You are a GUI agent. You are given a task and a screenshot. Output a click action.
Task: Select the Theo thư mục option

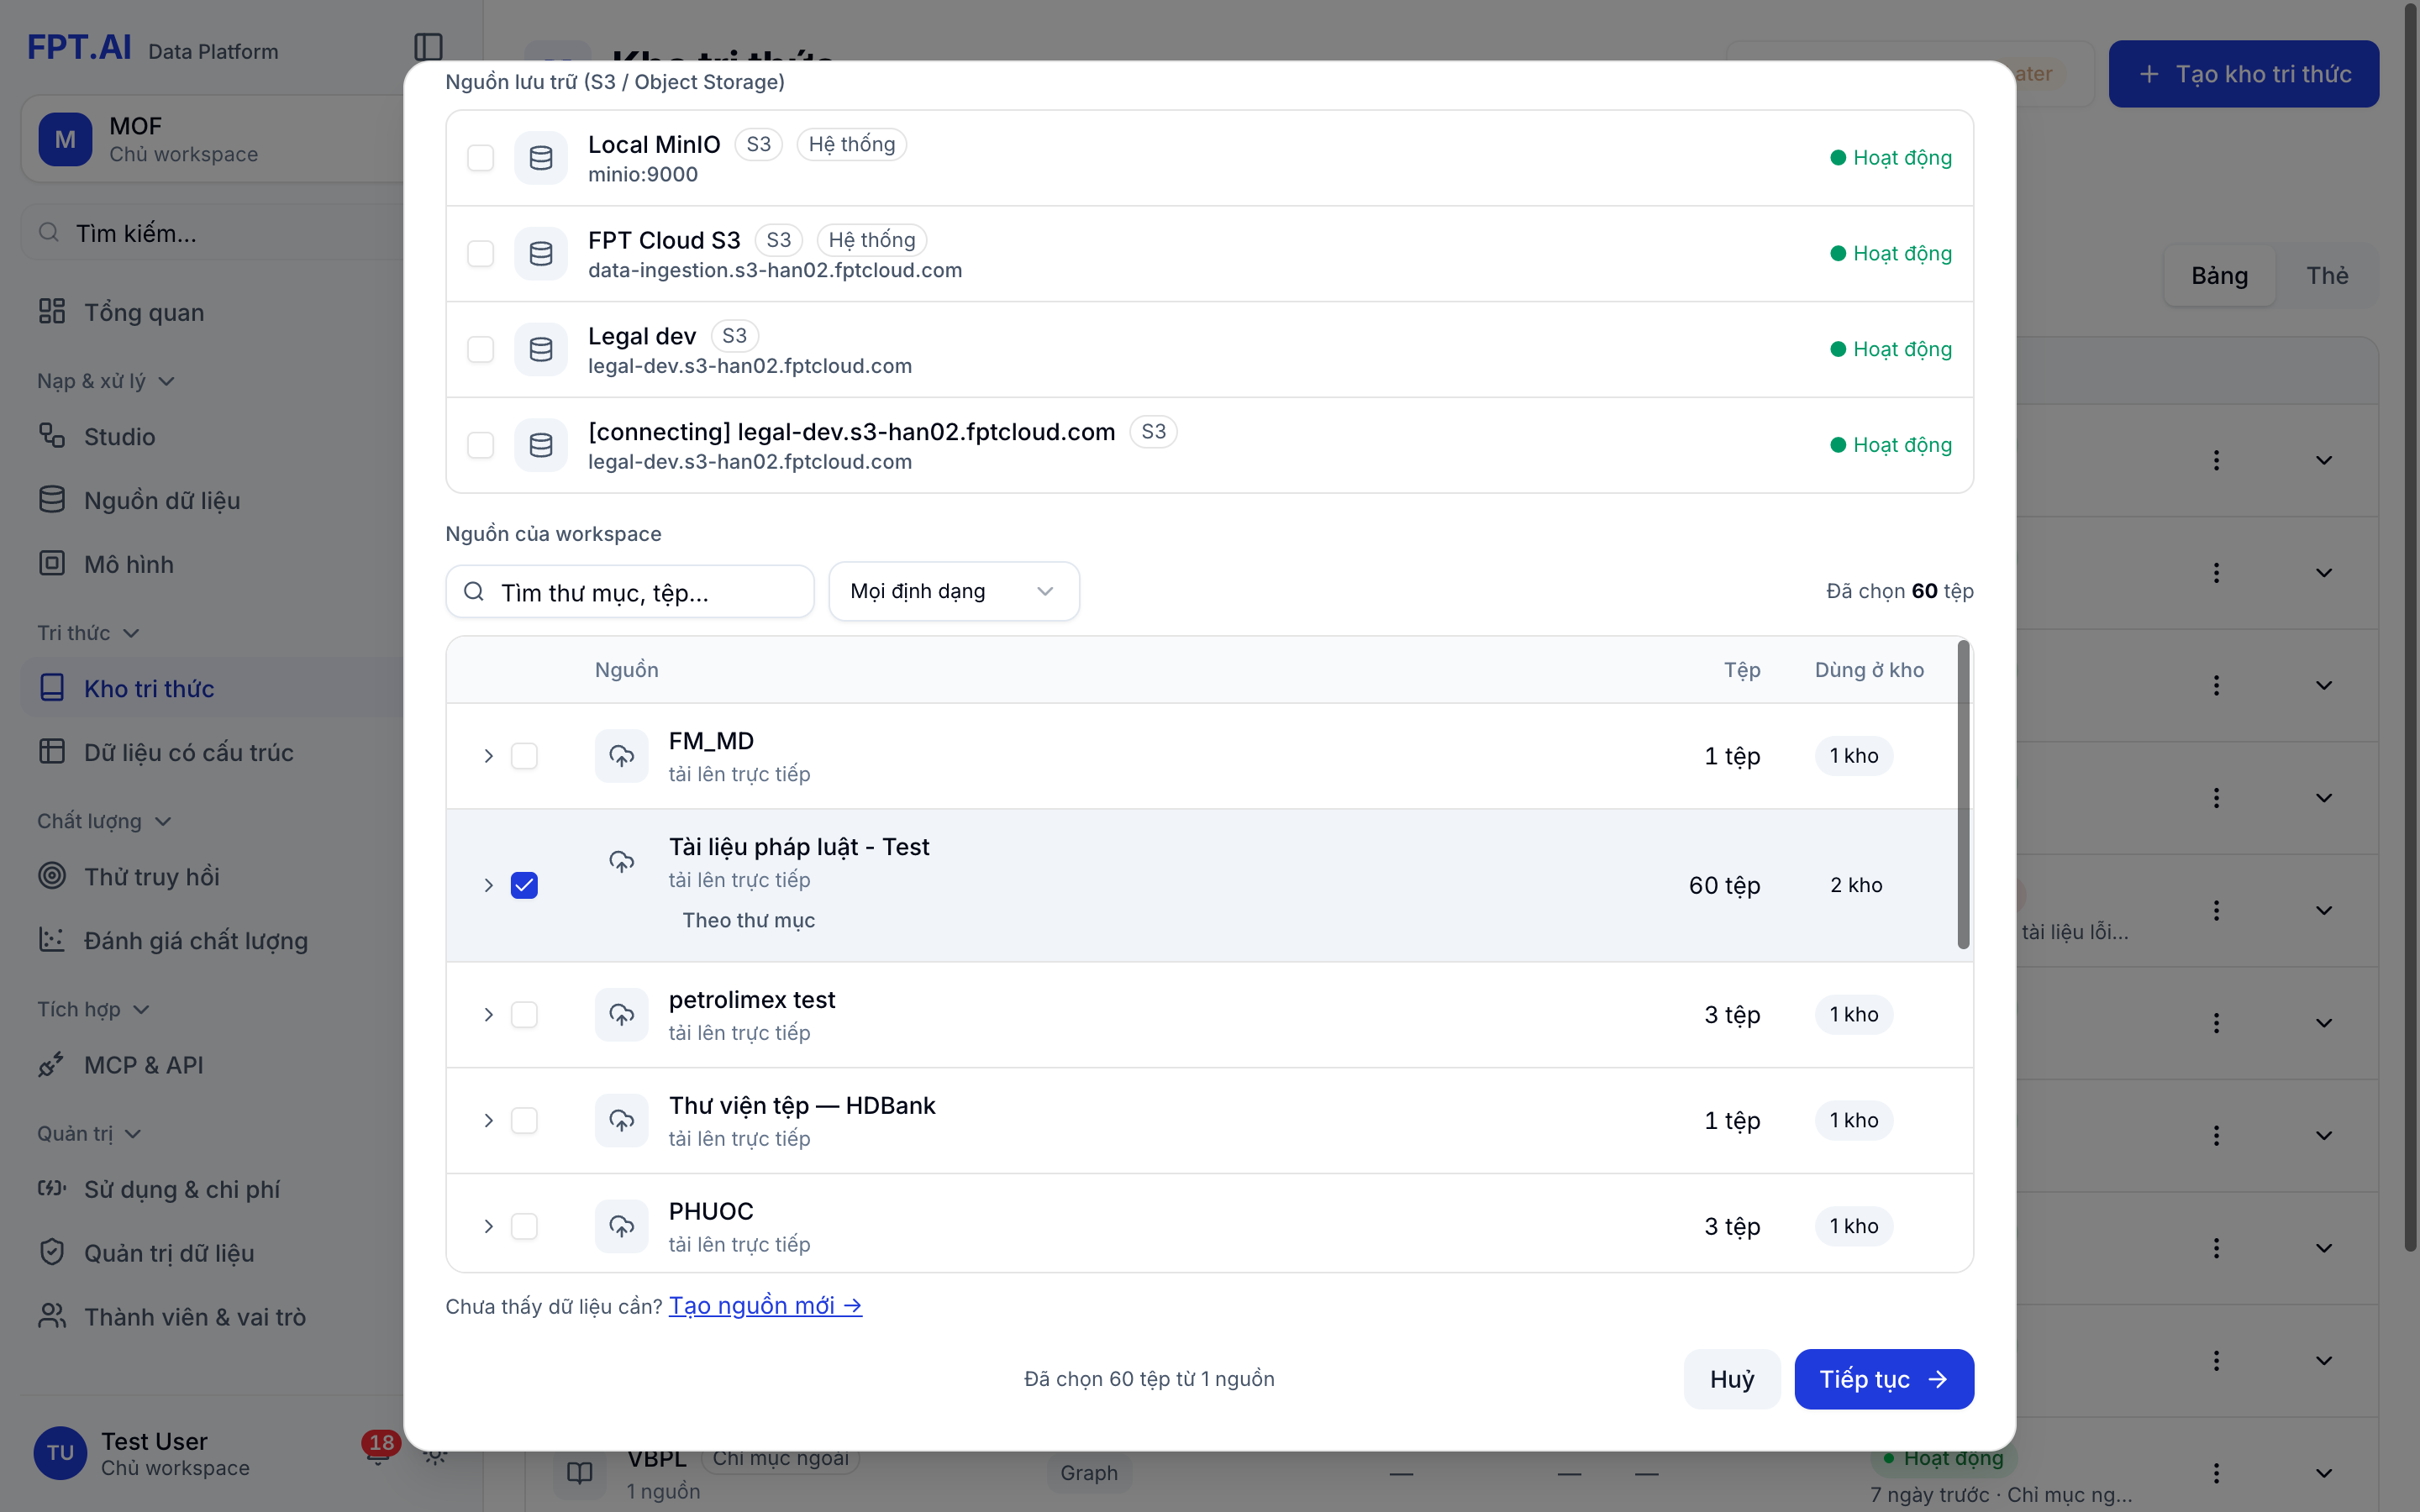[x=748, y=920]
